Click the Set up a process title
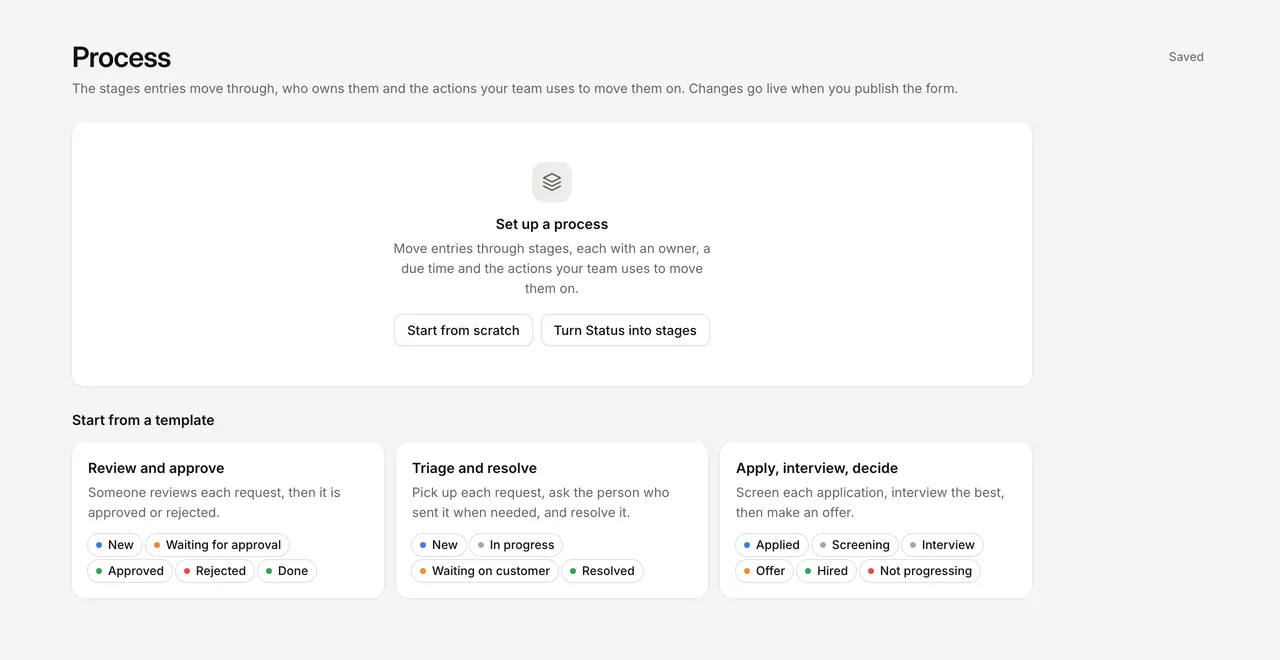The height and width of the screenshot is (660, 1280). (x=552, y=224)
